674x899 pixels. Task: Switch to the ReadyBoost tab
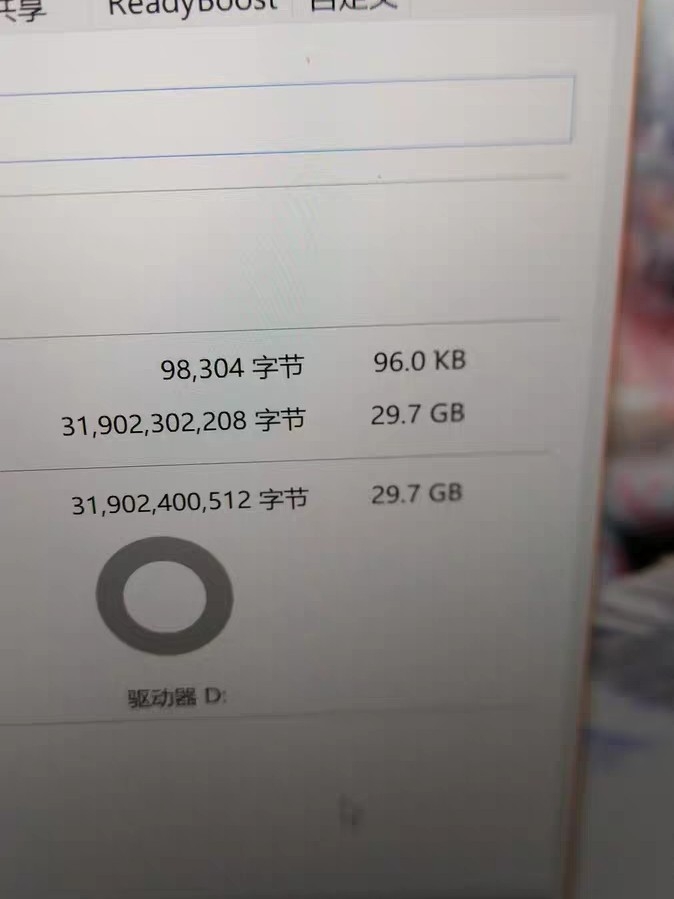pyautogui.click(x=192, y=7)
